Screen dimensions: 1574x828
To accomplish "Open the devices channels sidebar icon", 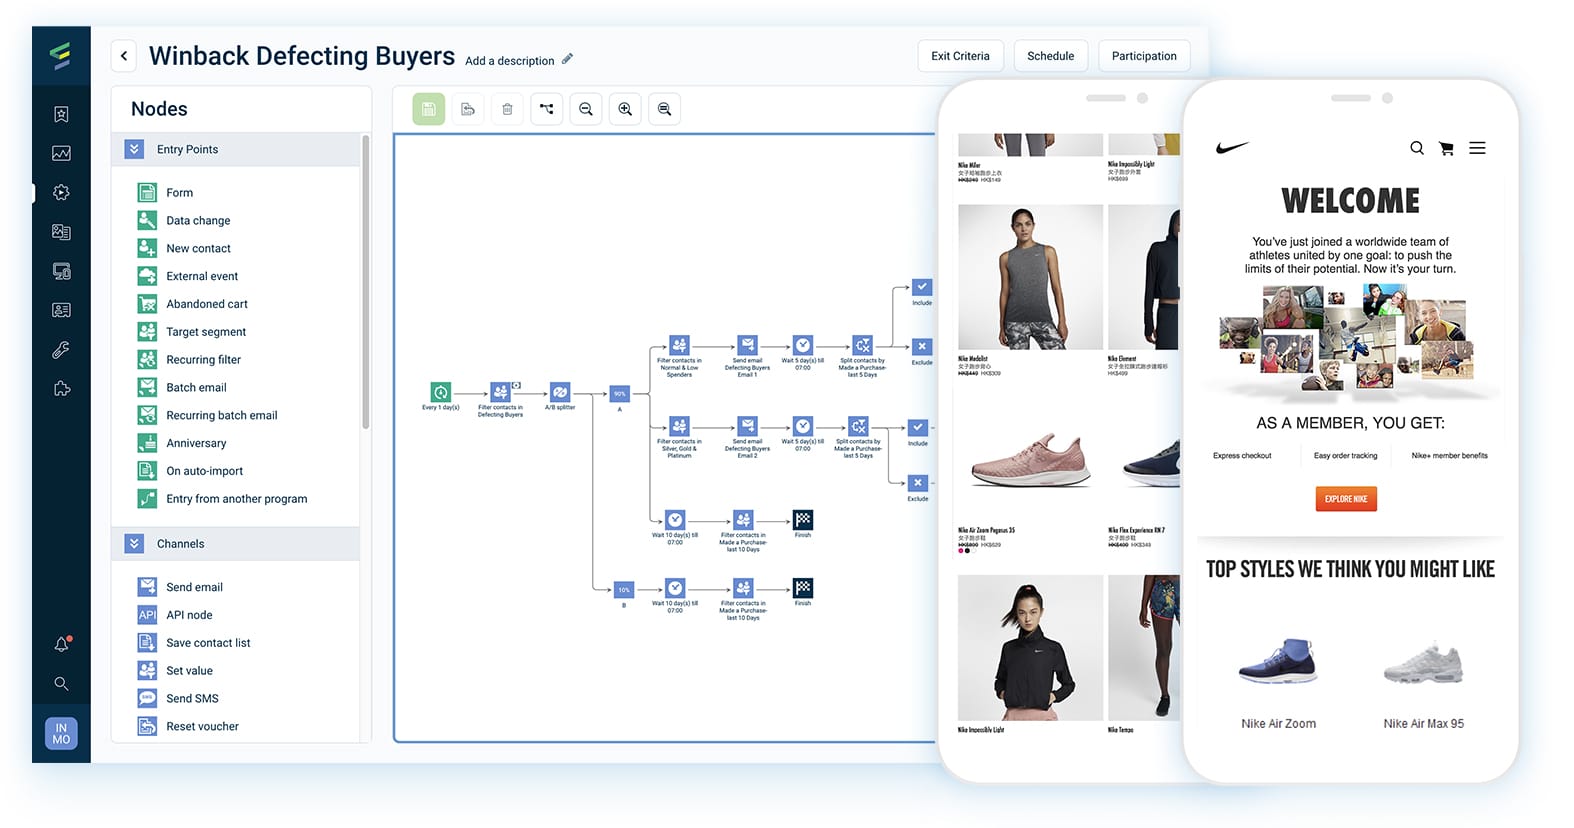I will click(x=61, y=271).
